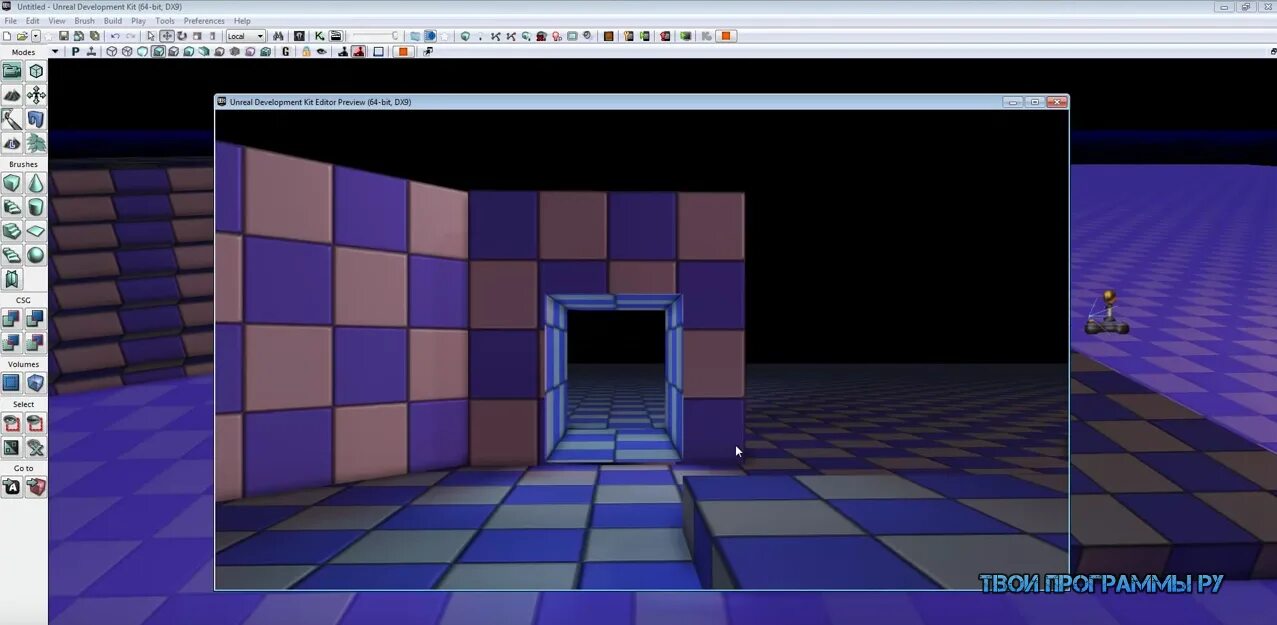Open the Preferences menu
The height and width of the screenshot is (625, 1277).
click(204, 20)
